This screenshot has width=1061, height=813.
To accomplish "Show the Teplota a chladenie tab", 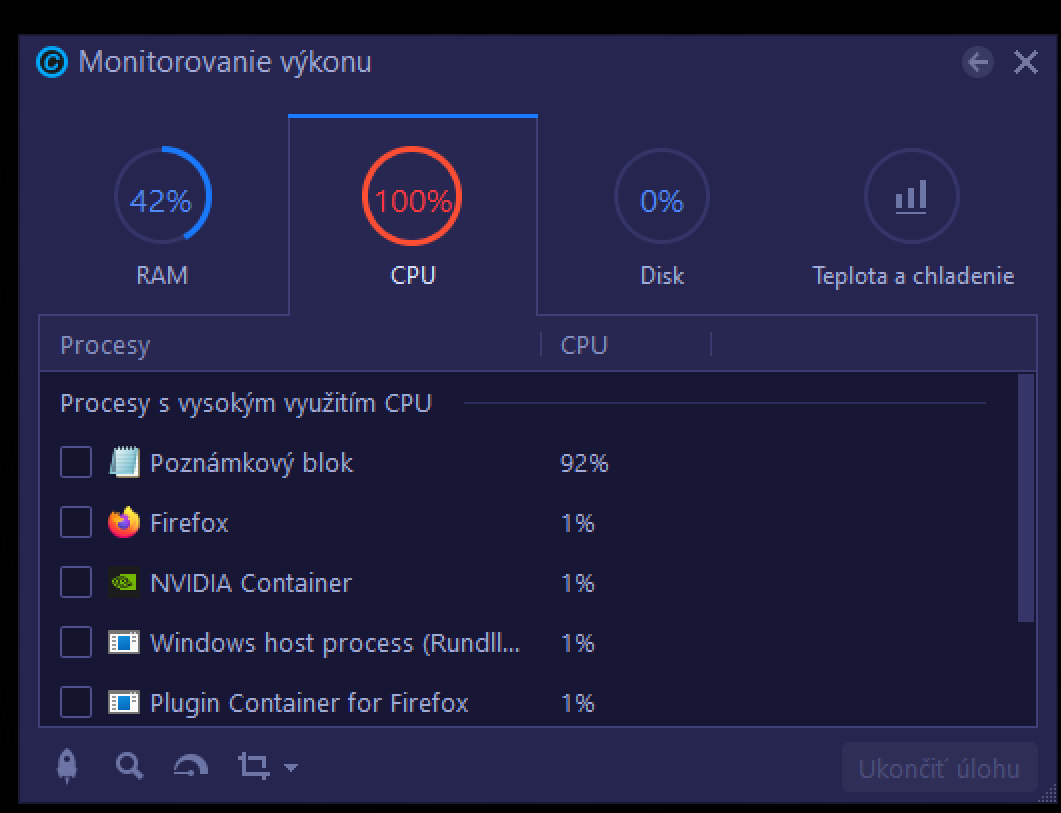I will click(x=912, y=216).
